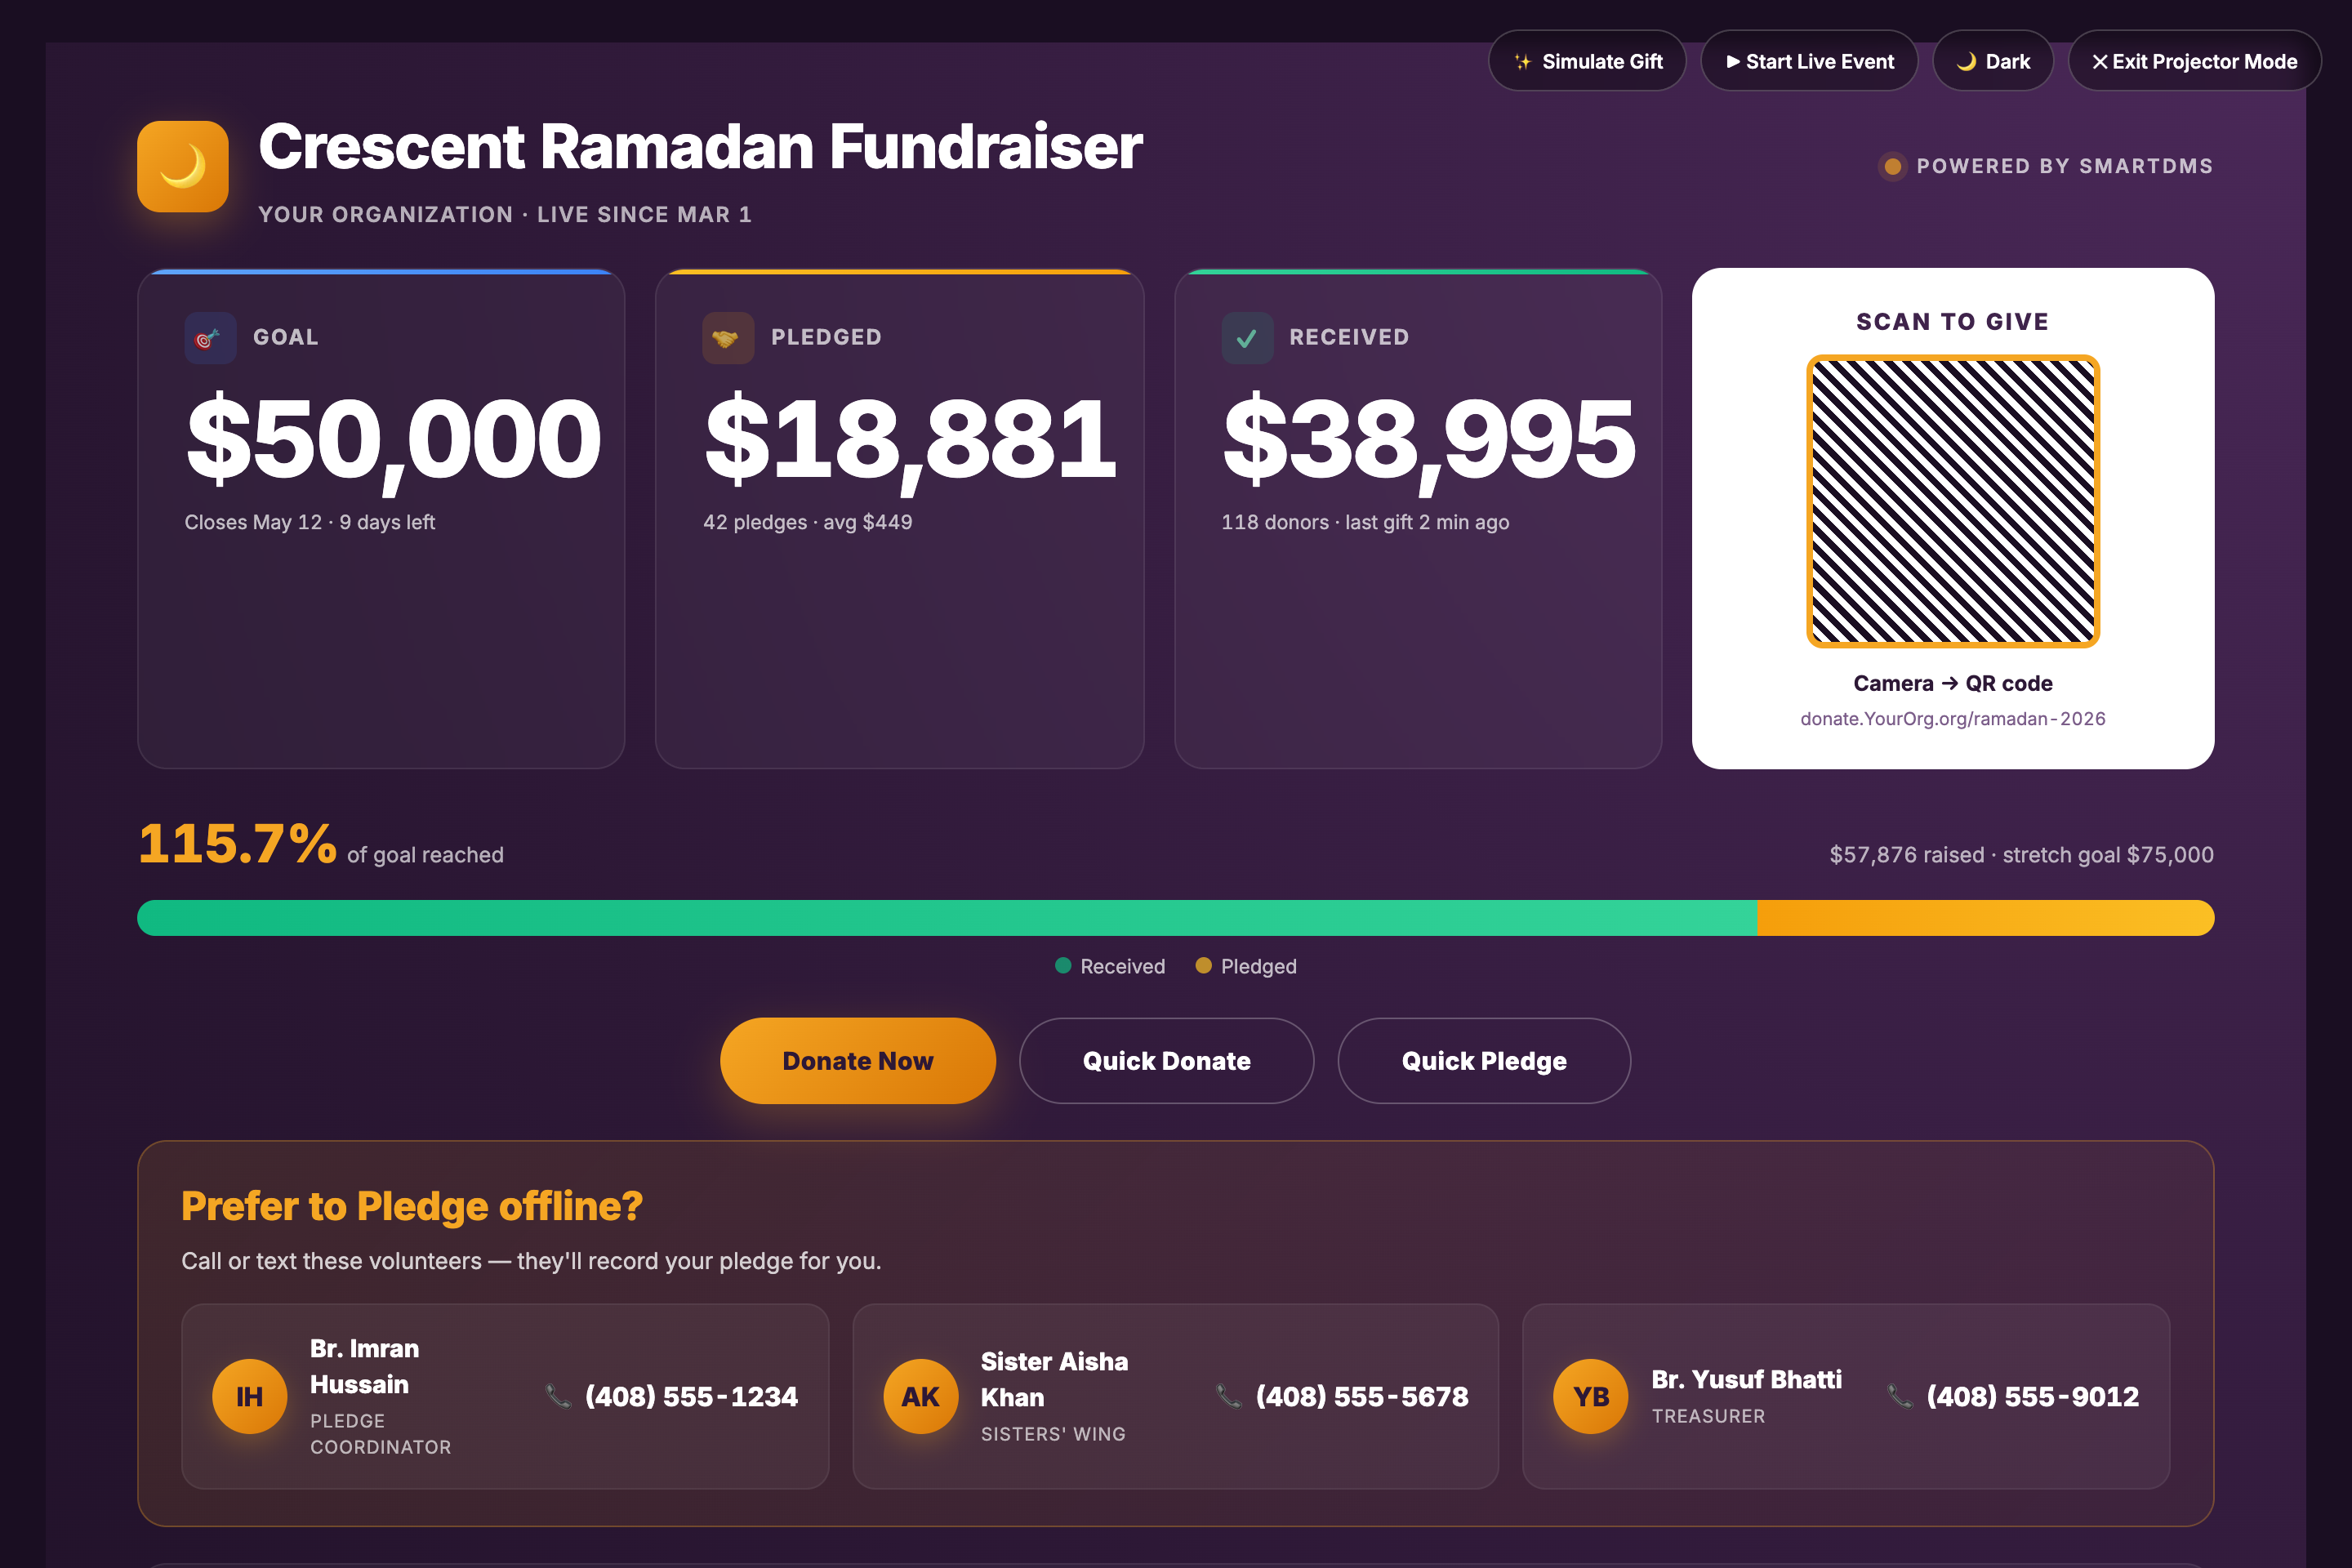Click the green Received portion of progress bar
This screenshot has width=2352, height=1568.
(947, 918)
